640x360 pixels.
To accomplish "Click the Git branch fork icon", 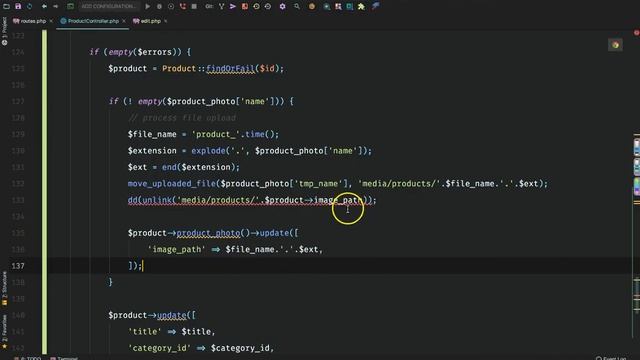I will coord(221,6).
